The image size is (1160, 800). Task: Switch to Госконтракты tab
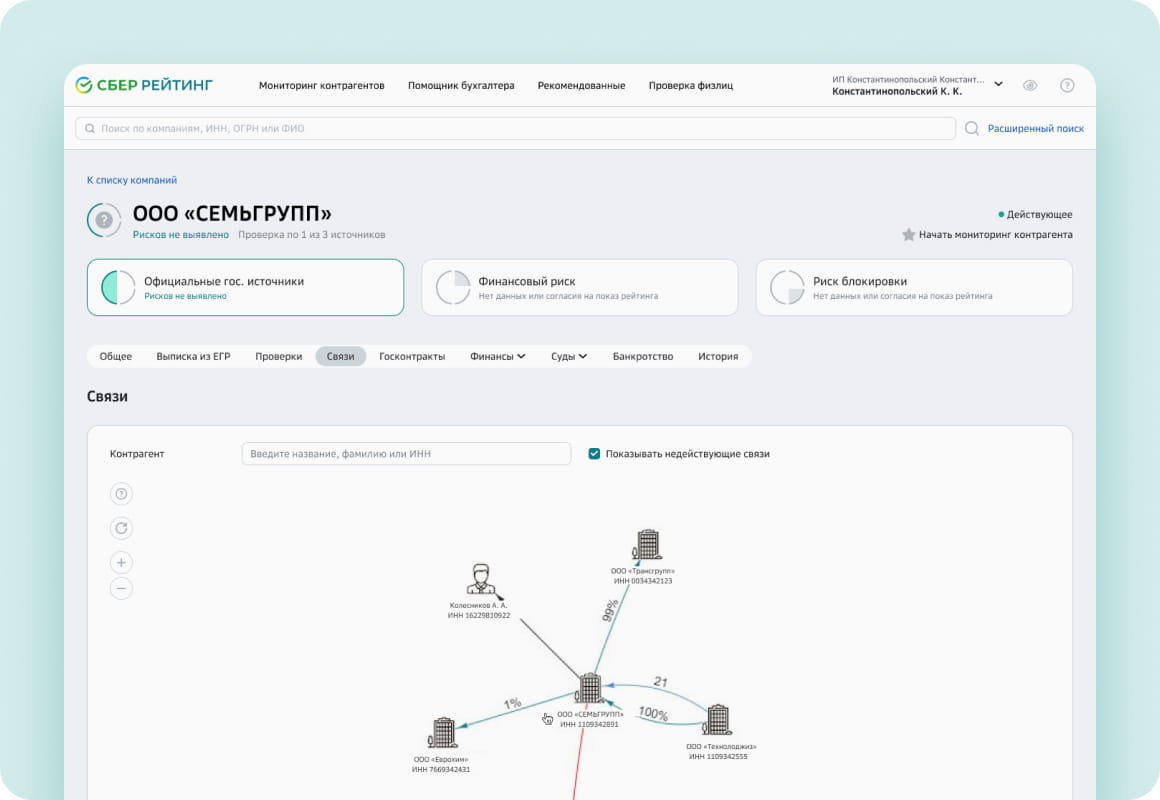(412, 356)
